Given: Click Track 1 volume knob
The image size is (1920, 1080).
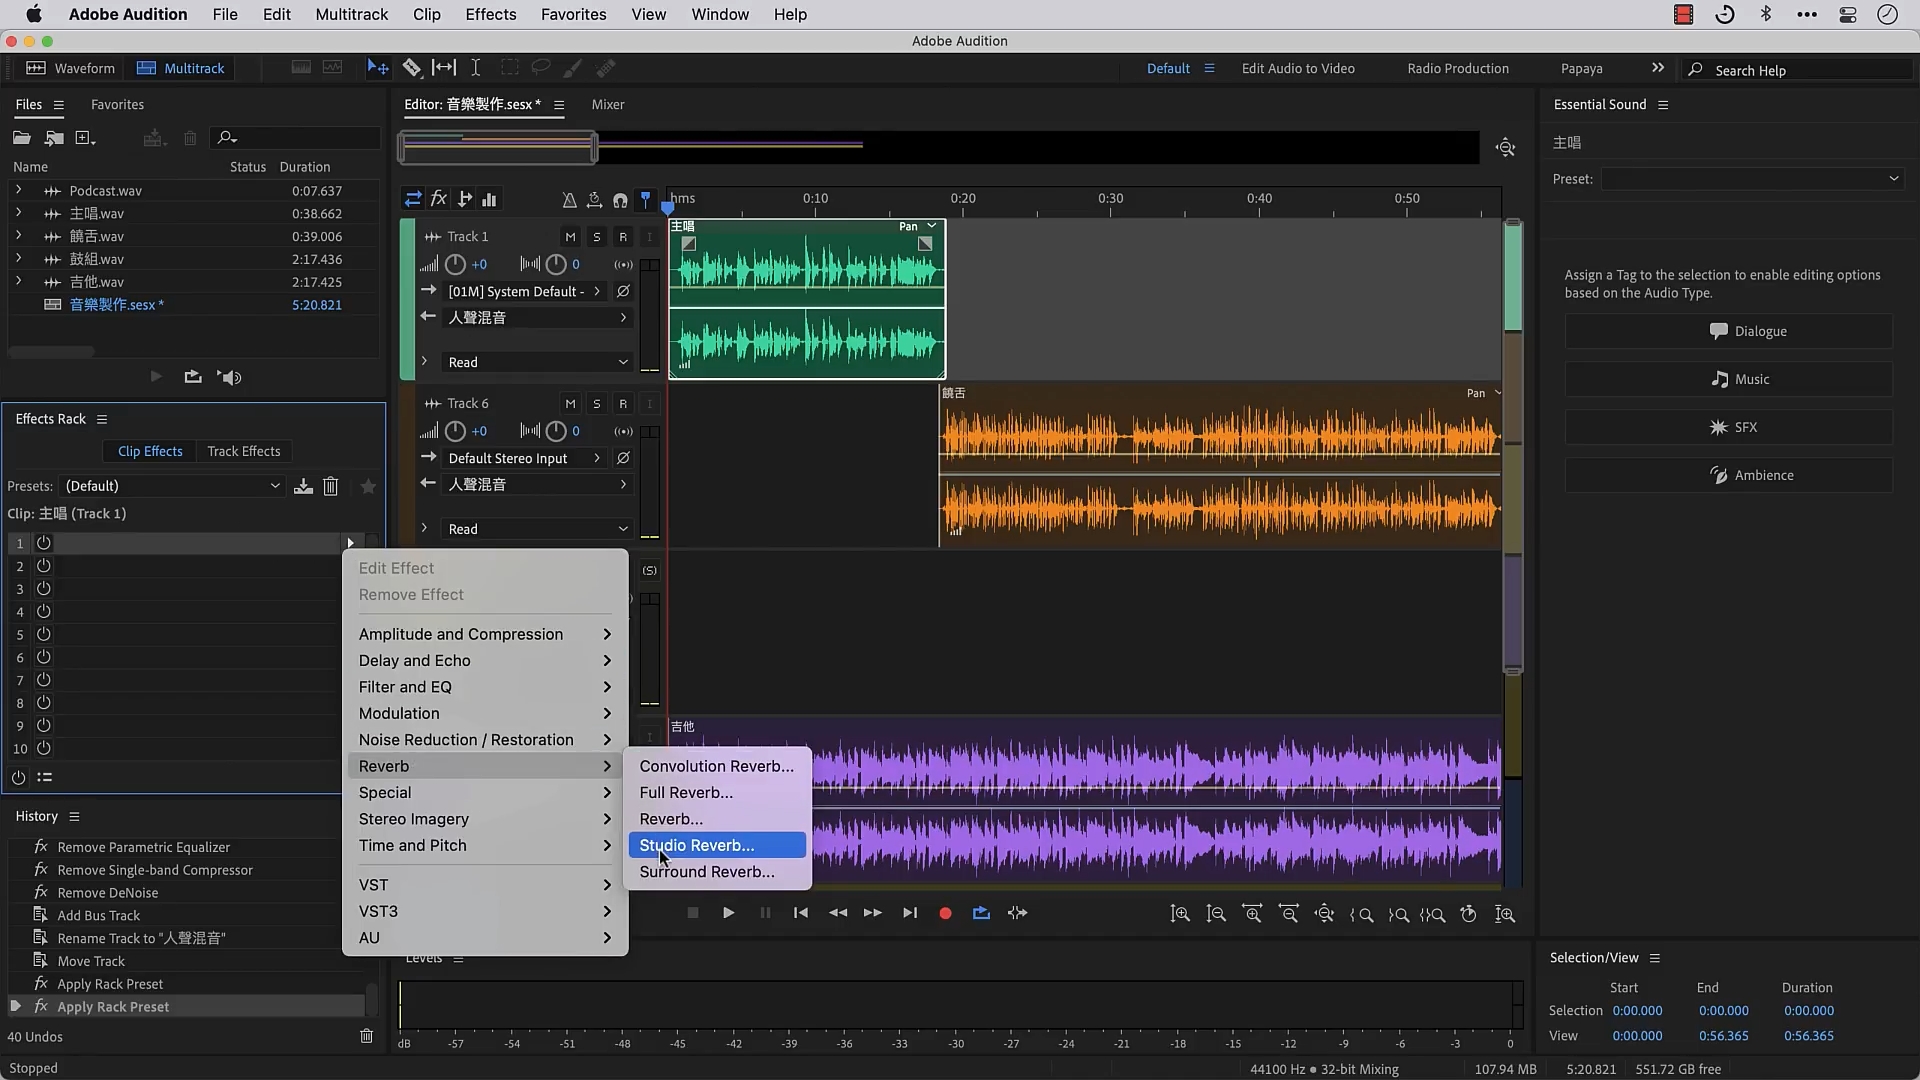Looking at the screenshot, I should click(455, 264).
